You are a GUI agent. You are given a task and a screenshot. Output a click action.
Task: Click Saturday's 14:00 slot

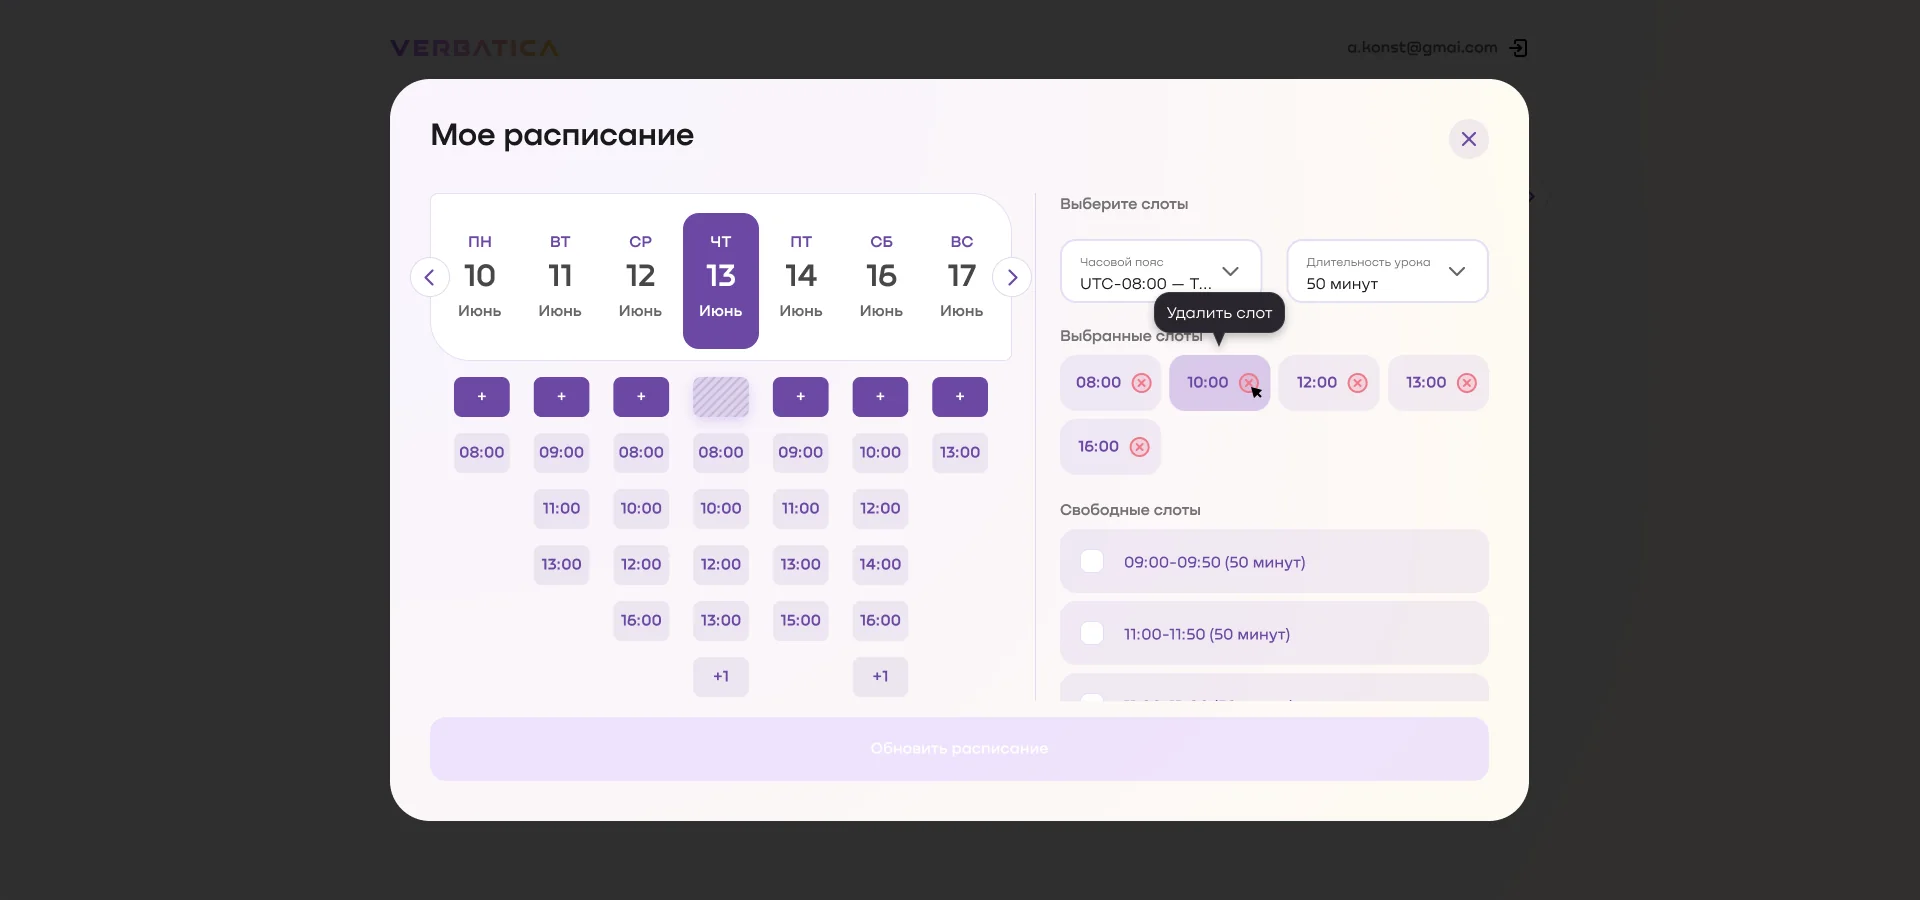click(880, 565)
